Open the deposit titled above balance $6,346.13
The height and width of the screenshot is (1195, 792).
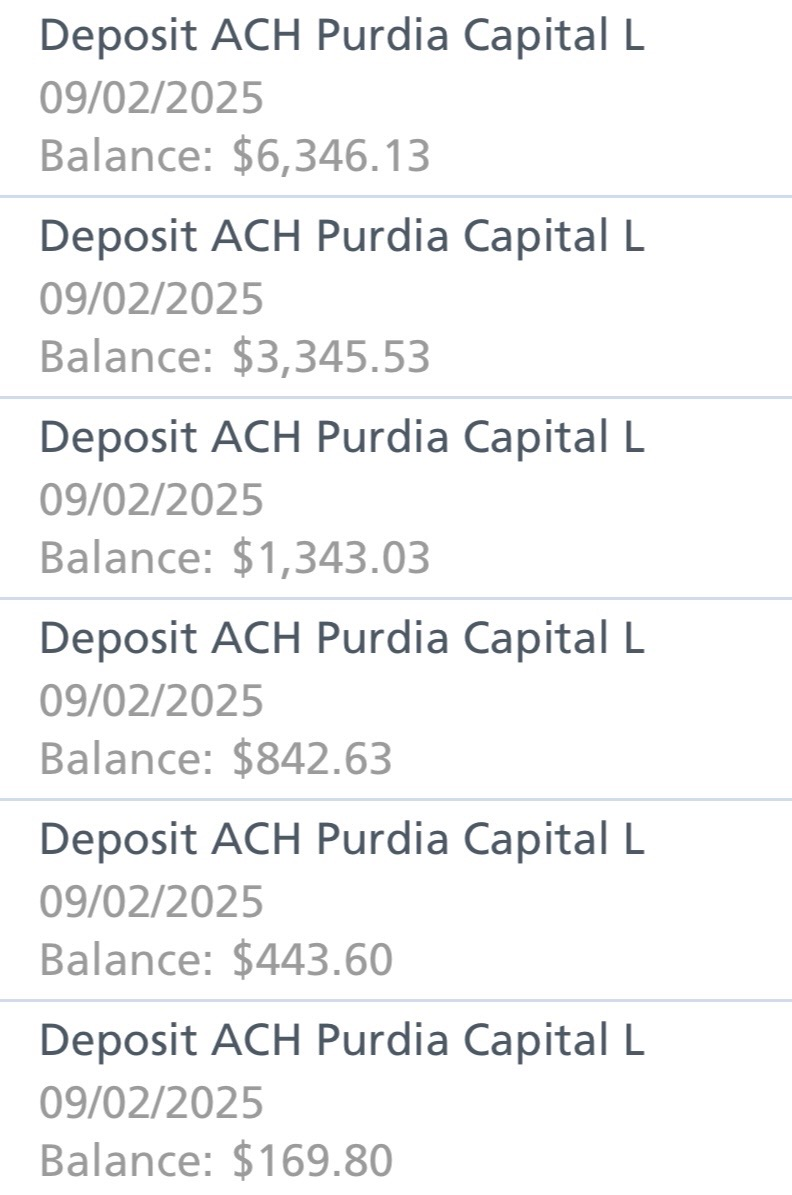(x=341, y=36)
